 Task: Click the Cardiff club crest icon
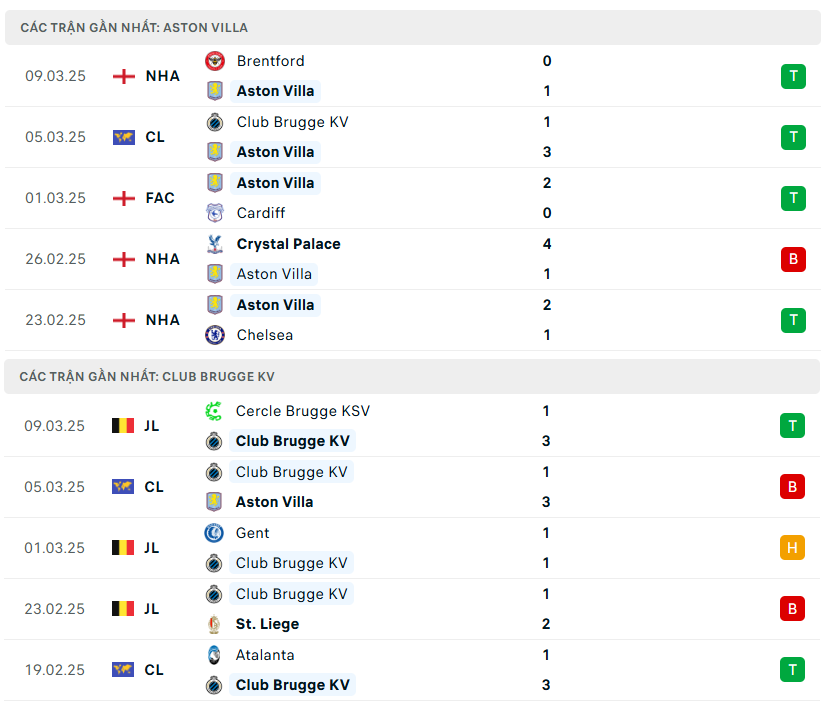[215, 213]
